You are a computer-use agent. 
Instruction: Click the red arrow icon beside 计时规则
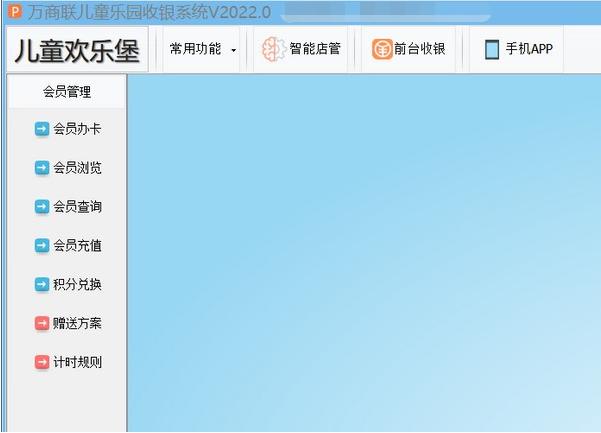42,362
